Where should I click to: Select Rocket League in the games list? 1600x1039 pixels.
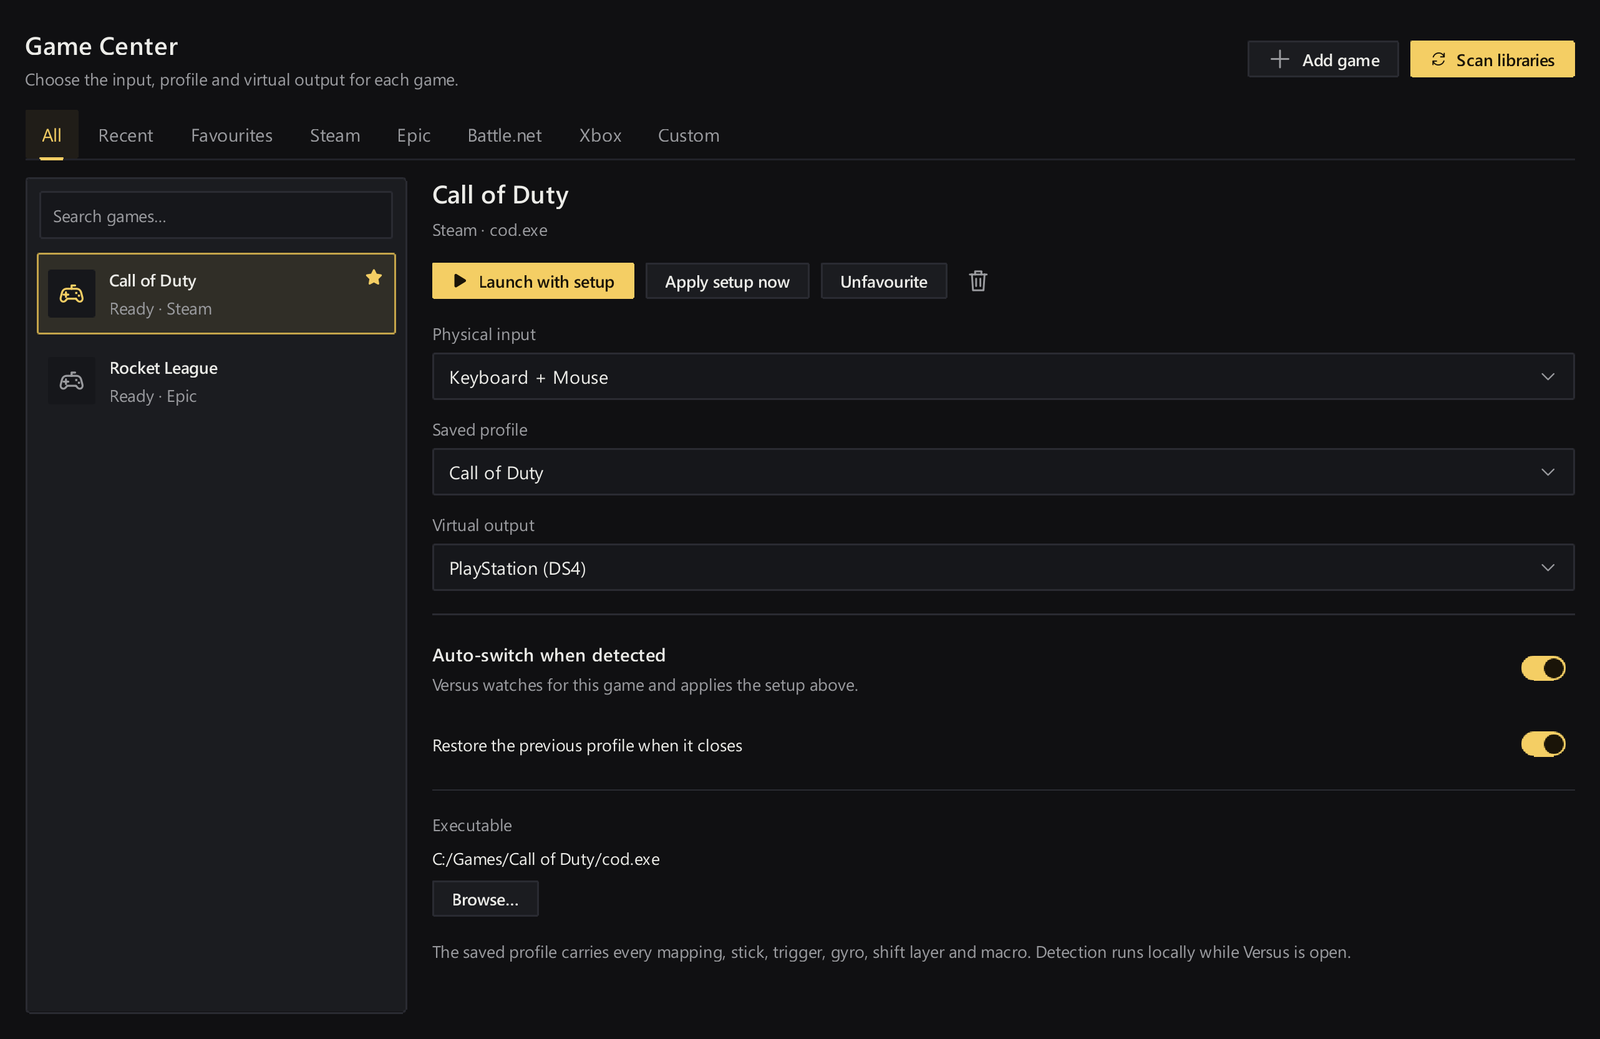pos(216,381)
